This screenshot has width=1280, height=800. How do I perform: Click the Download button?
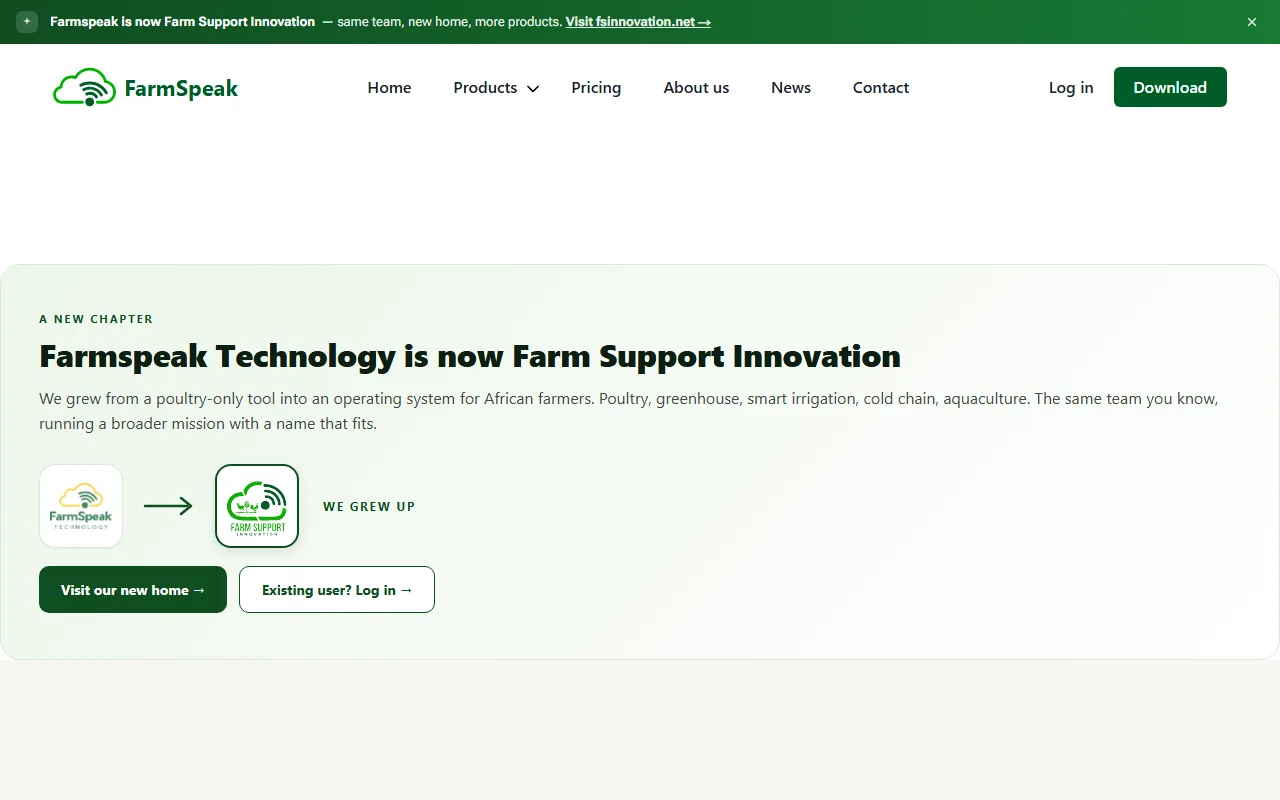1170,87
